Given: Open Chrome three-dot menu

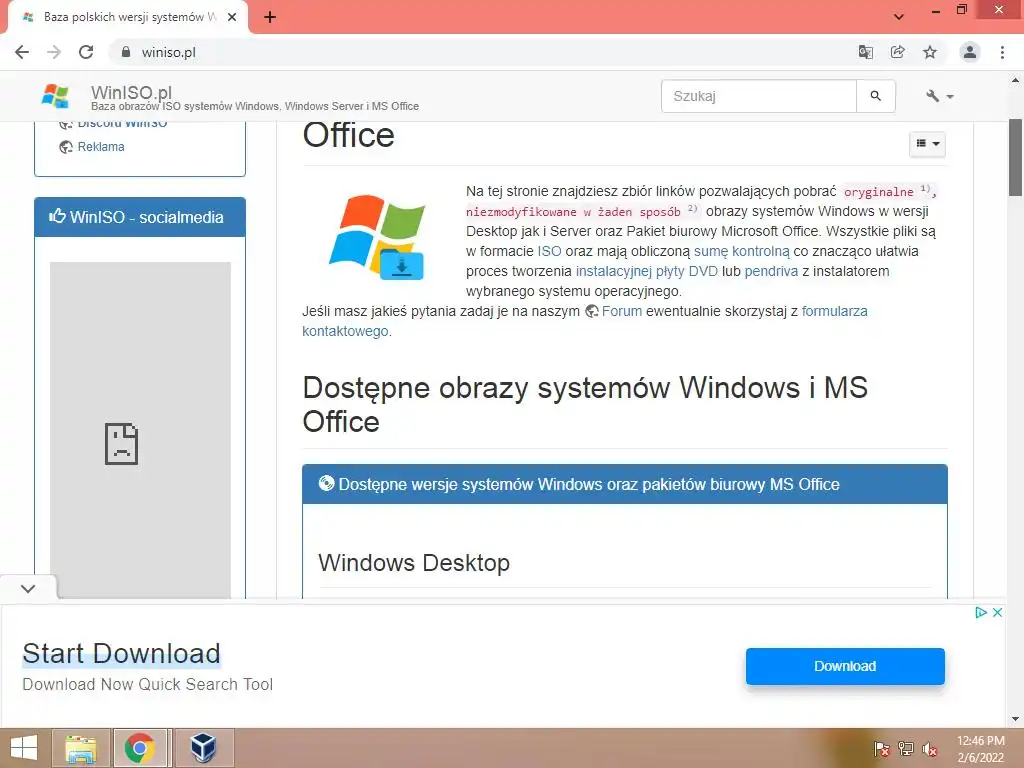Looking at the screenshot, I should click(x=1002, y=52).
